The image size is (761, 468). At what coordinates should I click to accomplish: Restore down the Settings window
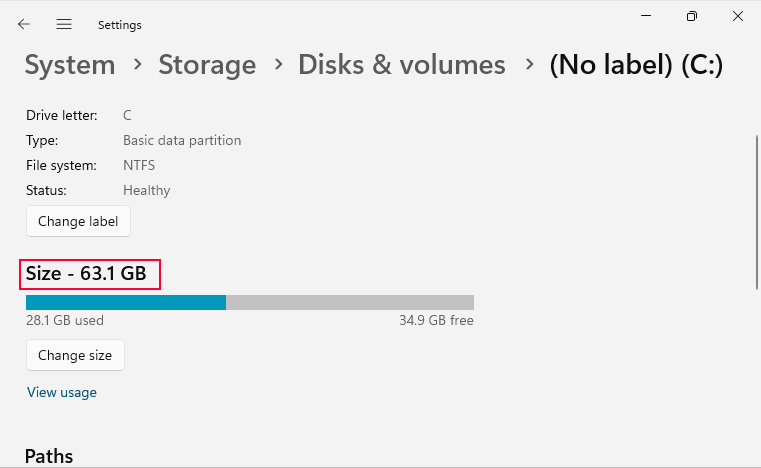[x=692, y=16]
